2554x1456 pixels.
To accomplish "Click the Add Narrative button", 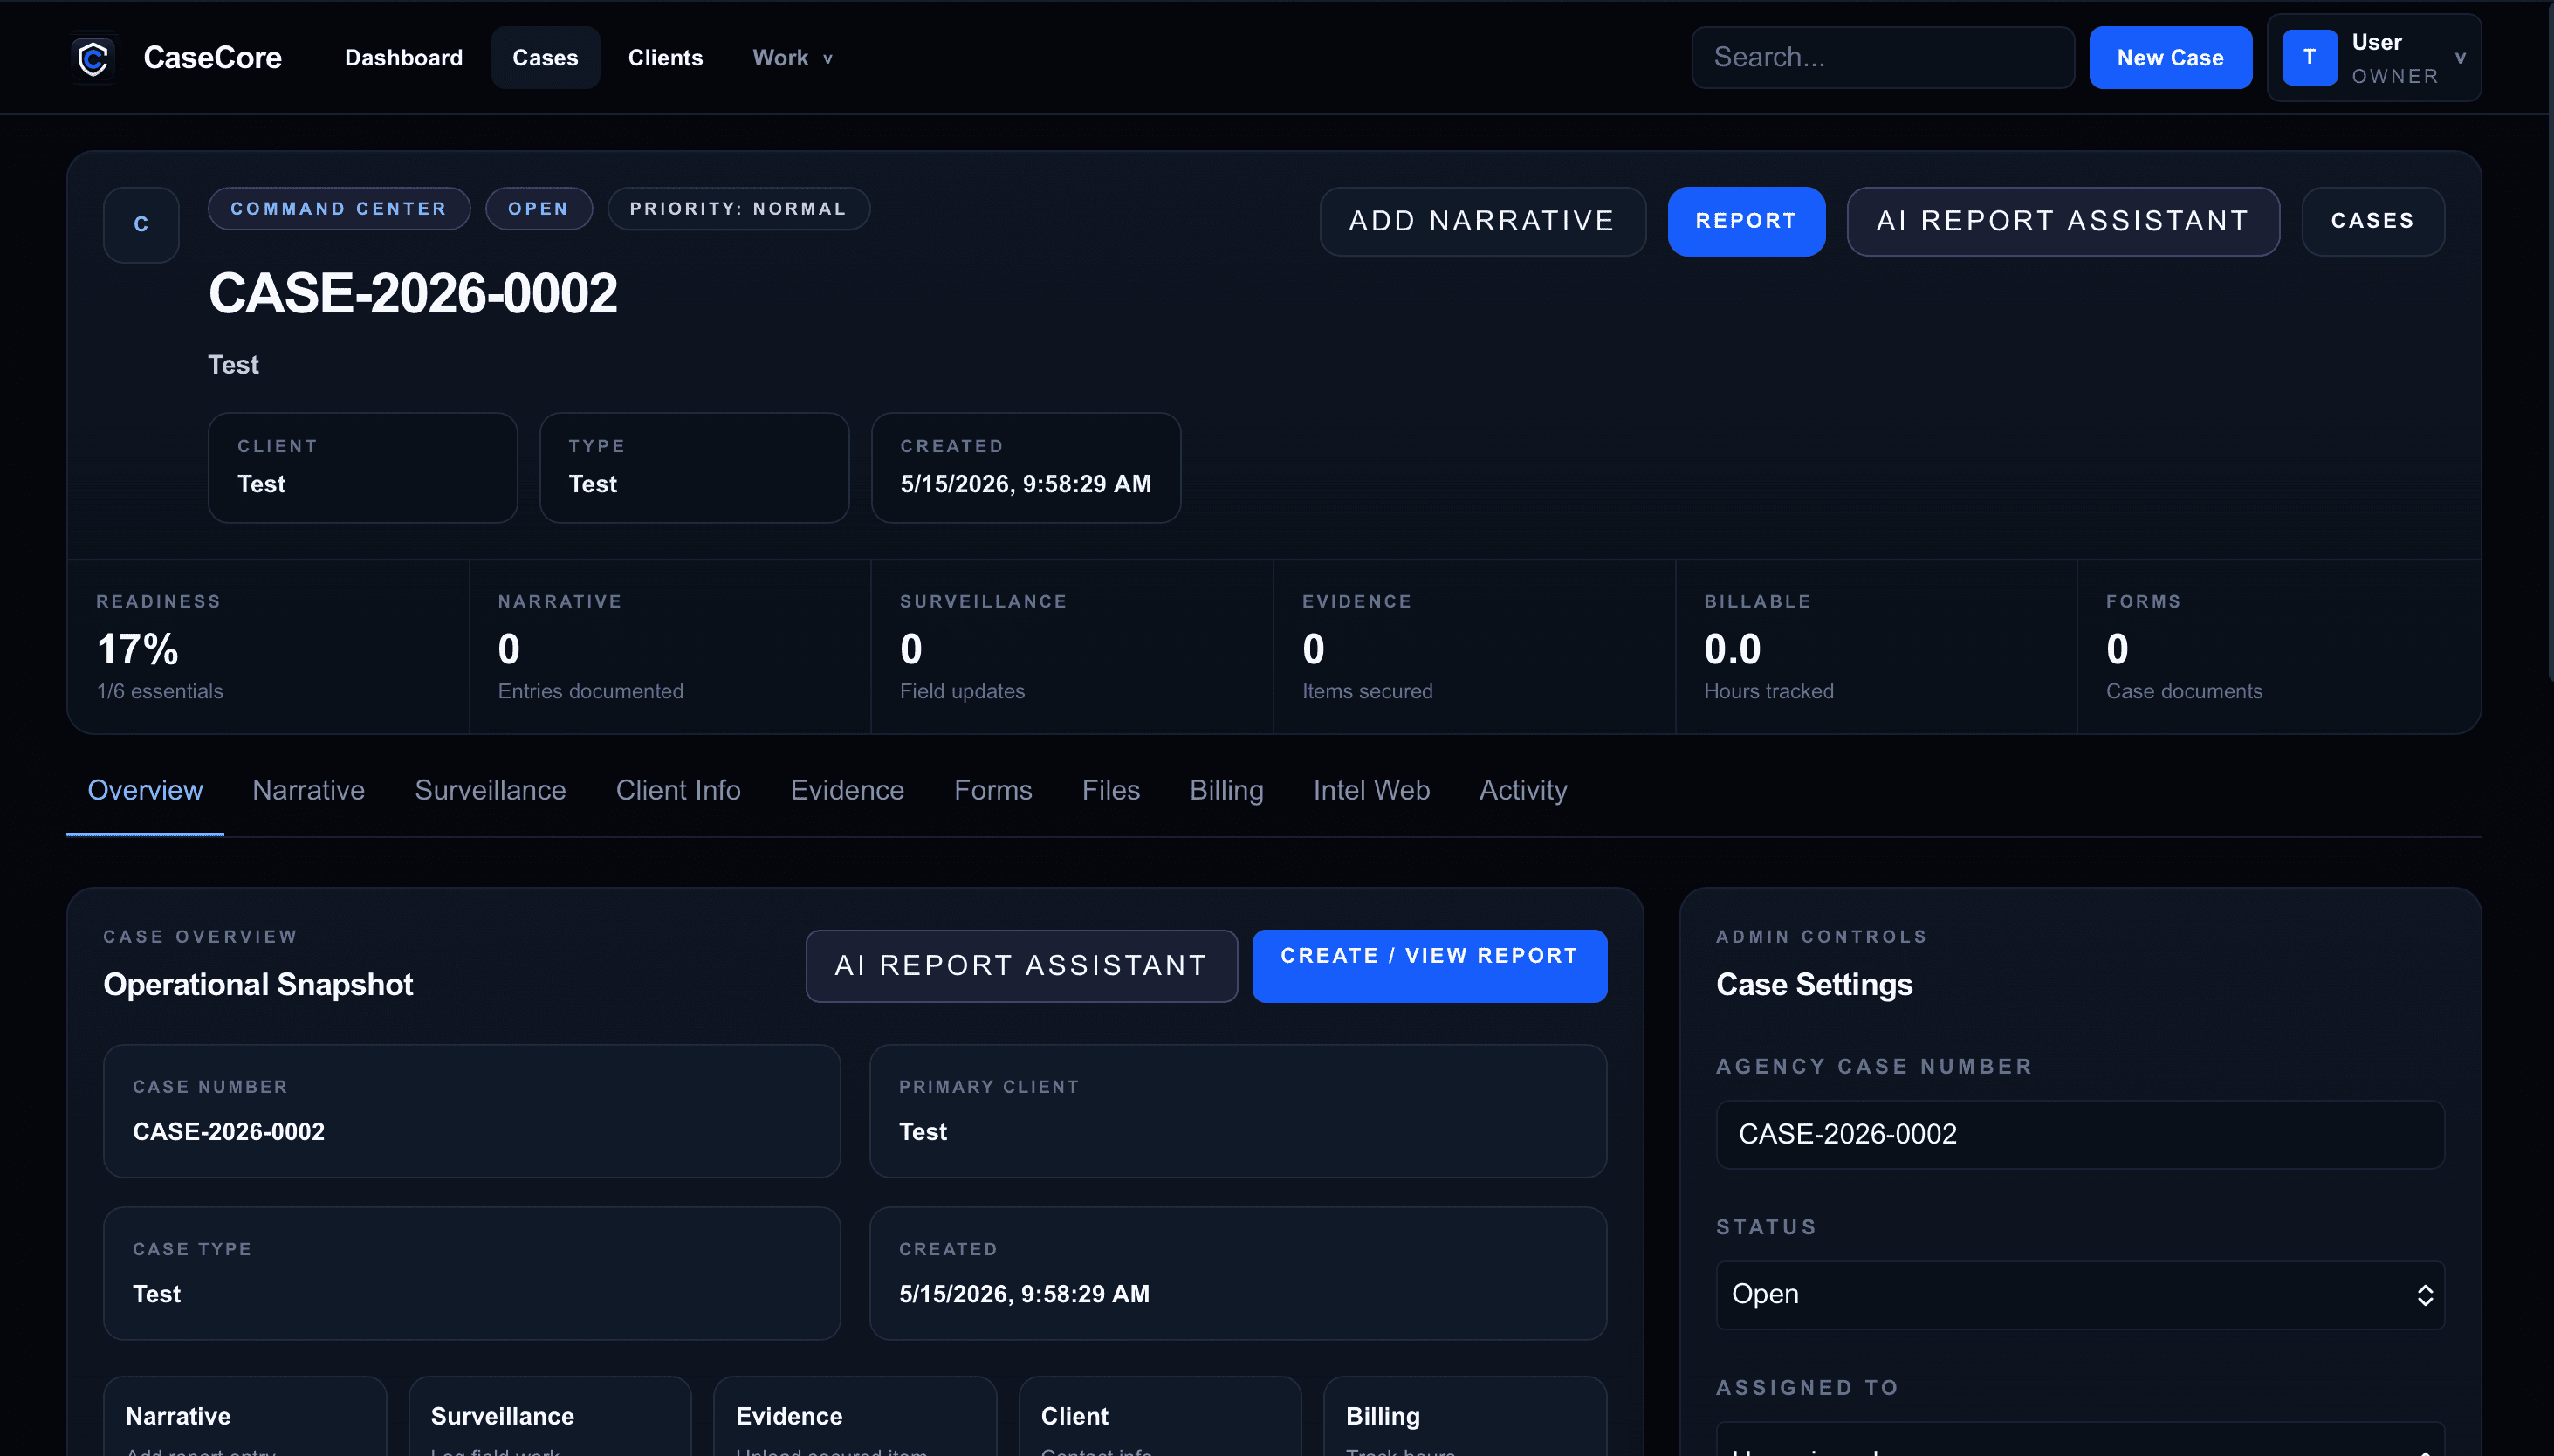I will [1482, 221].
